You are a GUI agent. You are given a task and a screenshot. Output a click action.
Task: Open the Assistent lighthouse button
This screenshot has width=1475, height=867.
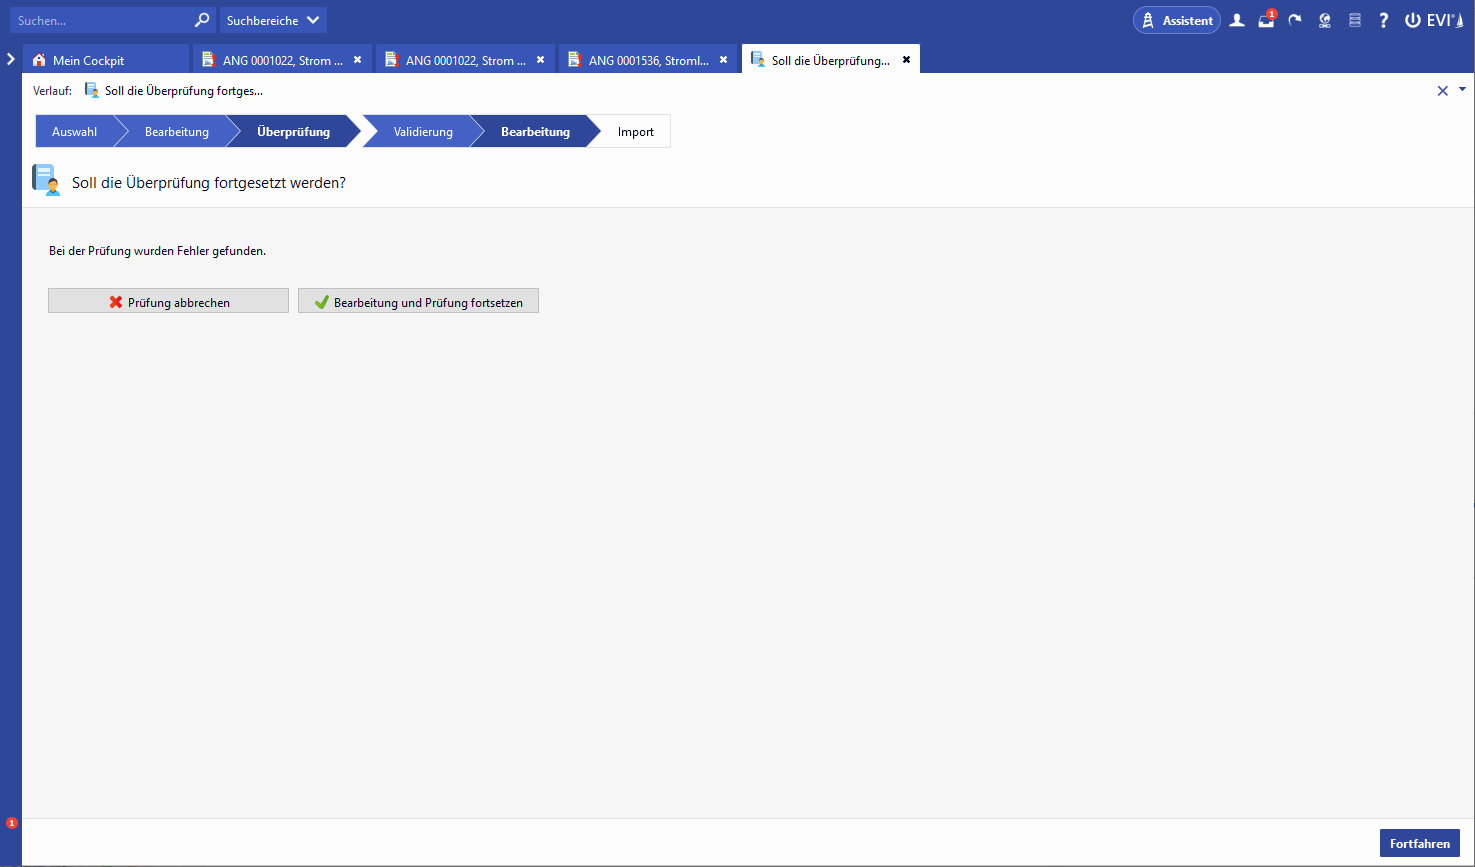coord(1176,20)
